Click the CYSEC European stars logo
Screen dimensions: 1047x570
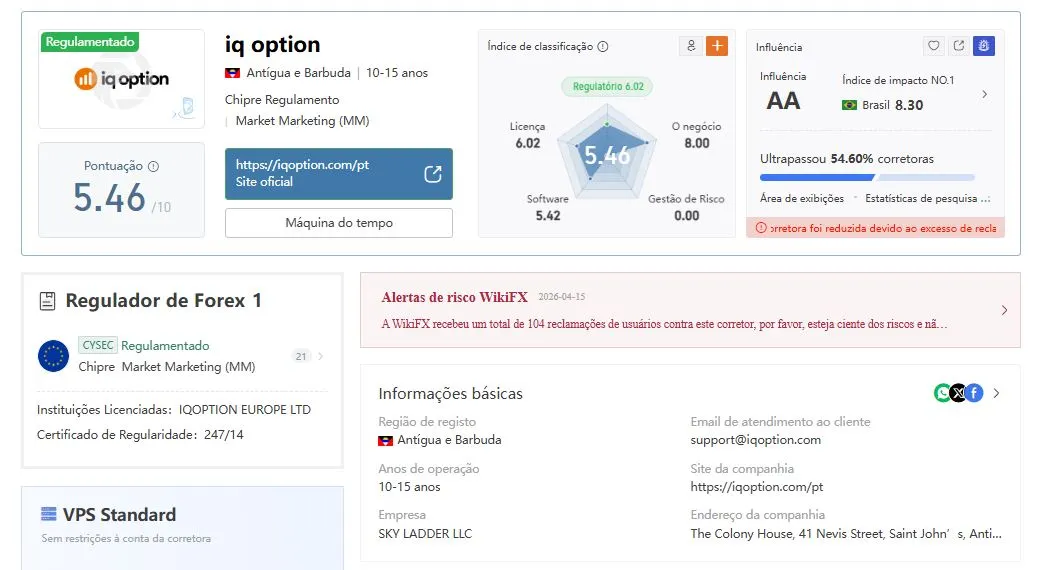53,356
